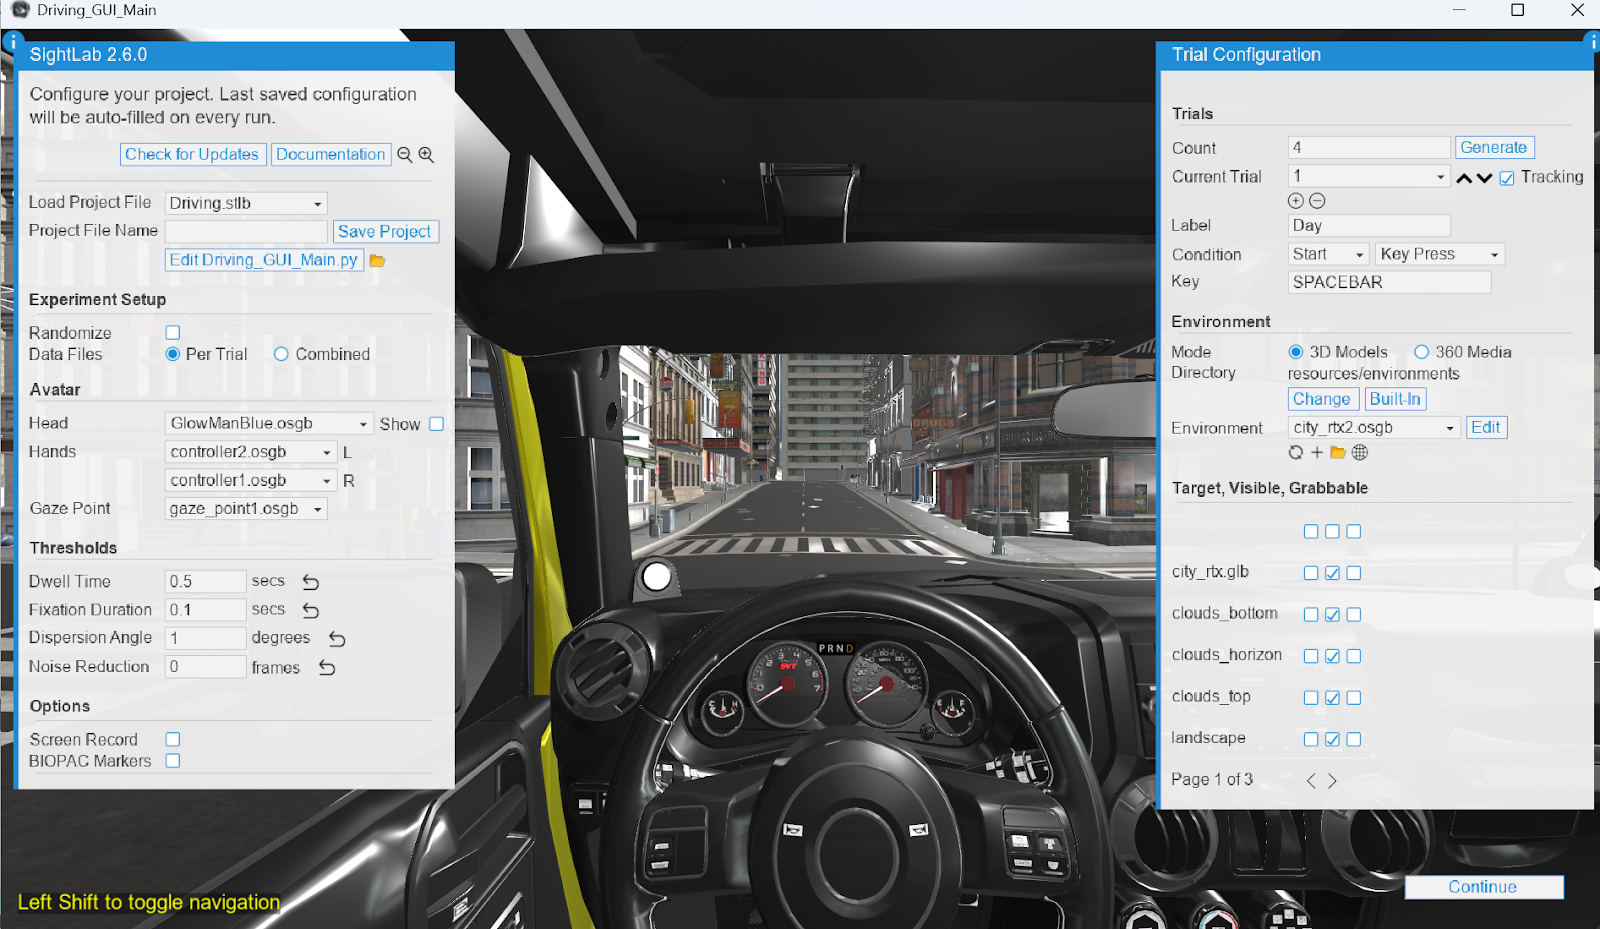Refresh the environment list icon

1296,453
